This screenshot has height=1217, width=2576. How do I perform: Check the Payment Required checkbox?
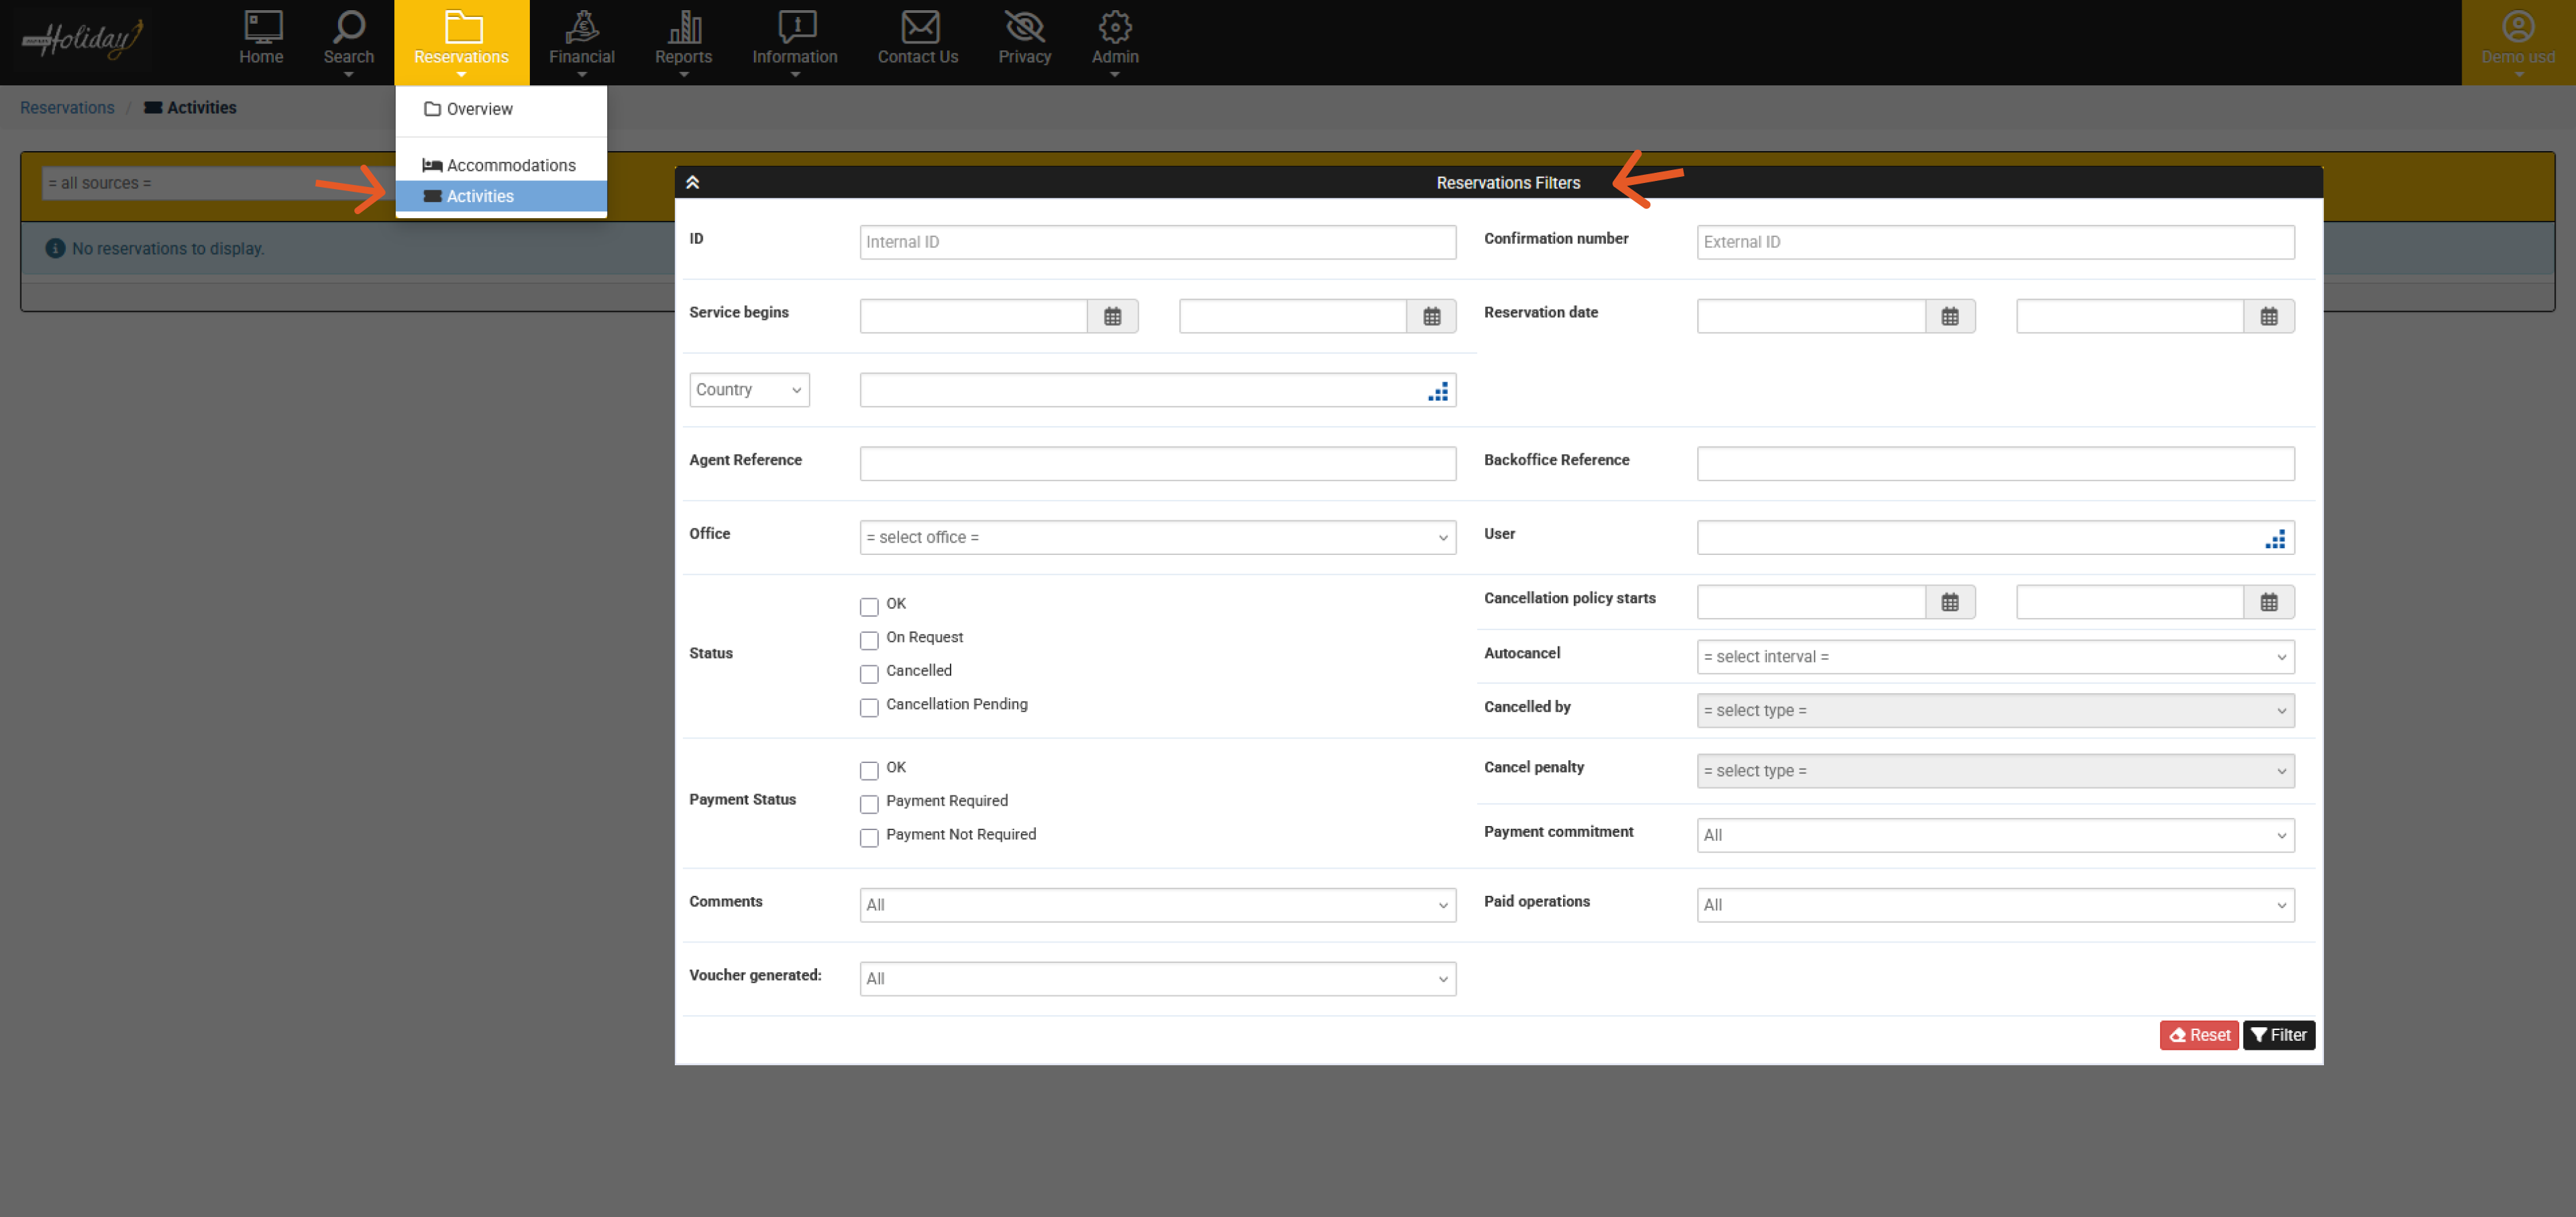(x=869, y=804)
